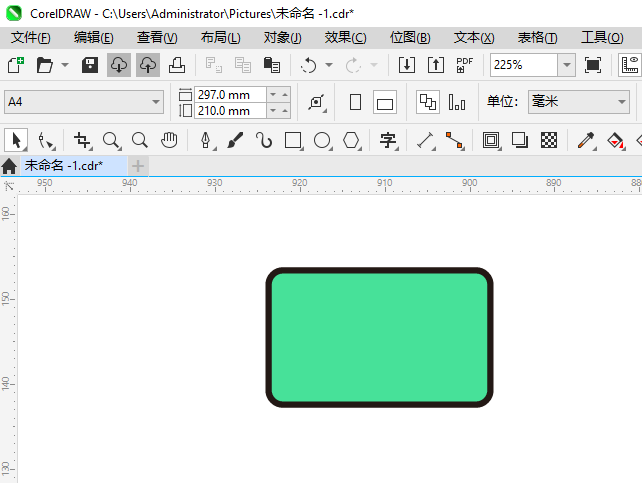Select the Rectangle tool
Screen dimensions: 642x483
point(293,140)
